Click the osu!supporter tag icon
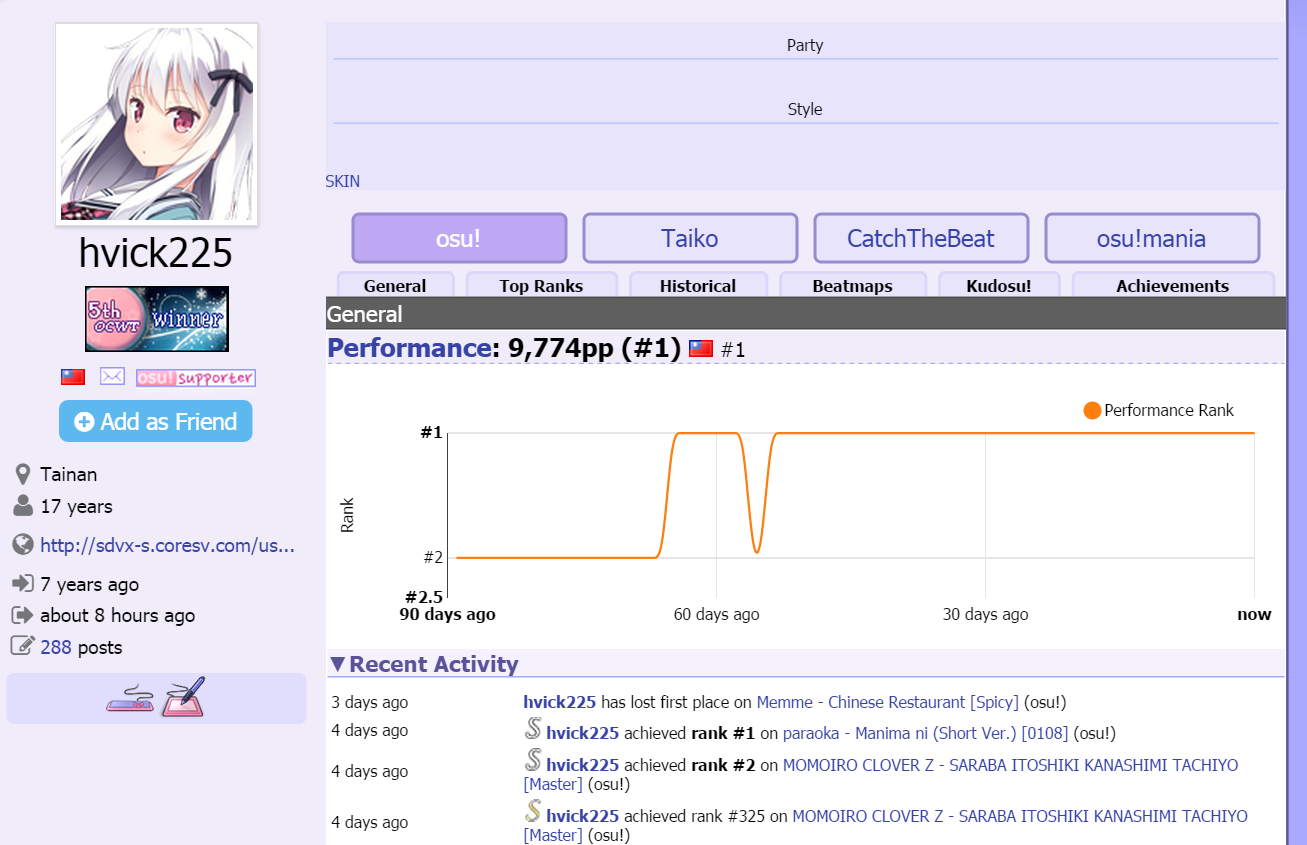This screenshot has width=1307, height=845. pos(195,378)
